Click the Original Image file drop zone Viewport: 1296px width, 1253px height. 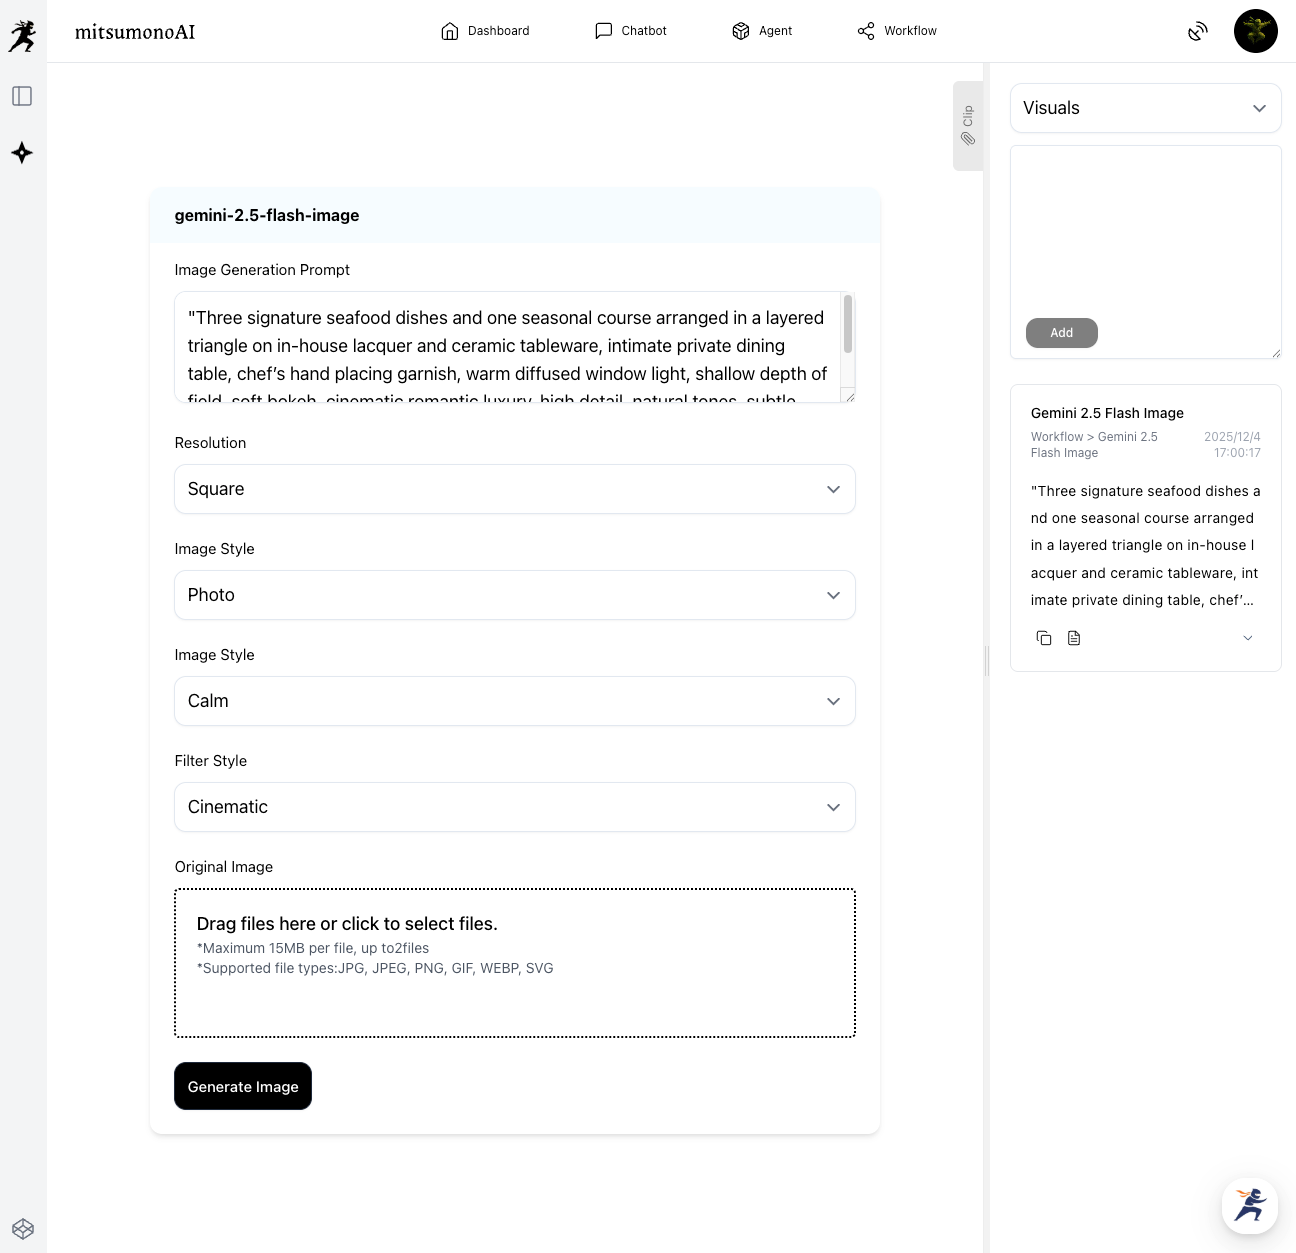514,963
